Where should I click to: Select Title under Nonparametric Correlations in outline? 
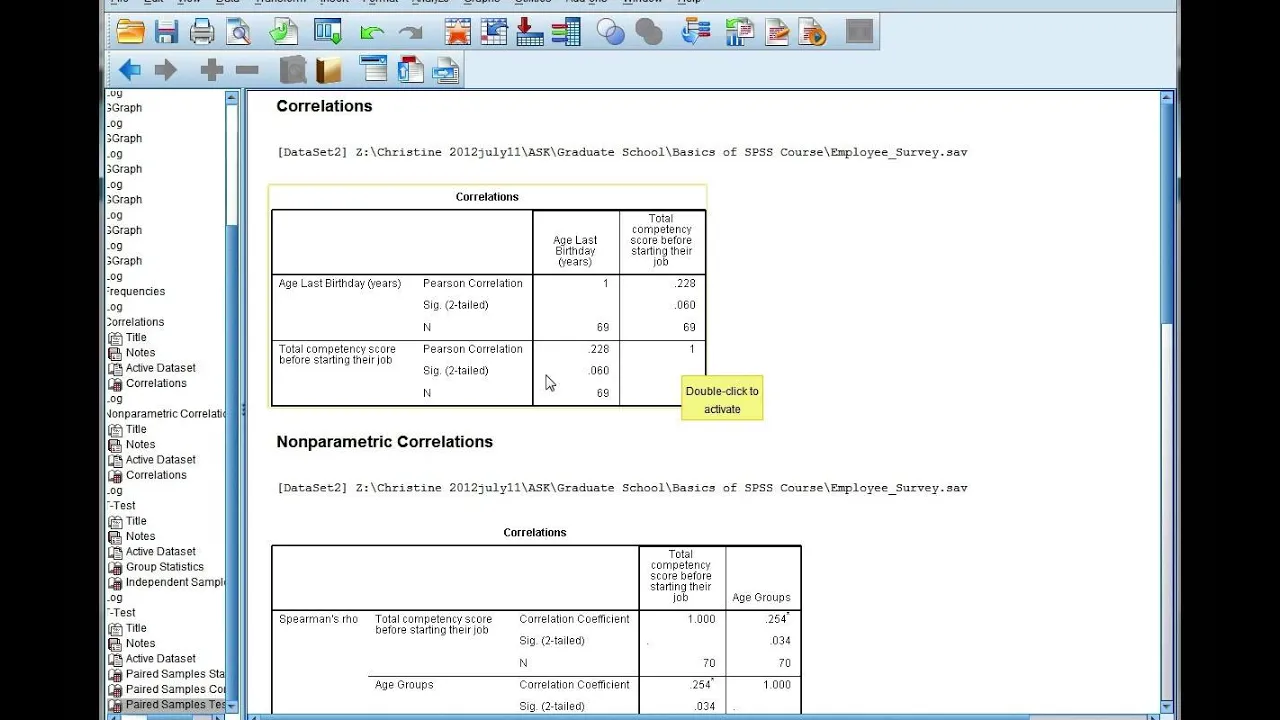pos(136,429)
